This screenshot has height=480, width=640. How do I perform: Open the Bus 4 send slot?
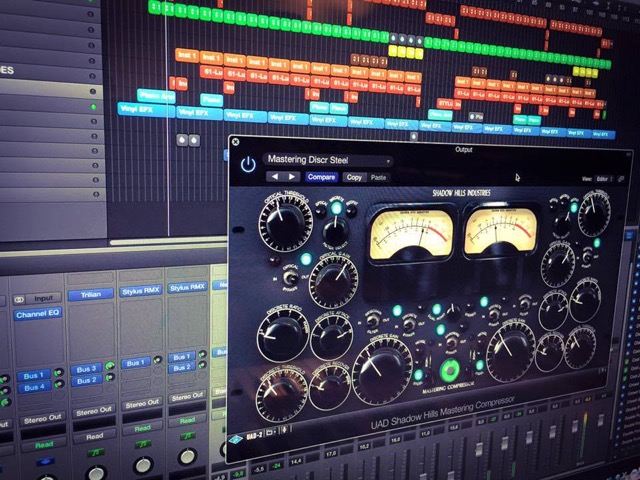click(34, 387)
